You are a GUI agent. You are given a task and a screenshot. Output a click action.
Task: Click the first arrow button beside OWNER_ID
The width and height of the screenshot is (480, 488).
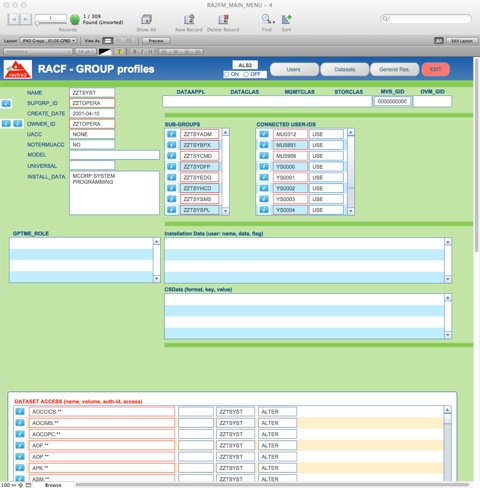[x=6, y=124]
